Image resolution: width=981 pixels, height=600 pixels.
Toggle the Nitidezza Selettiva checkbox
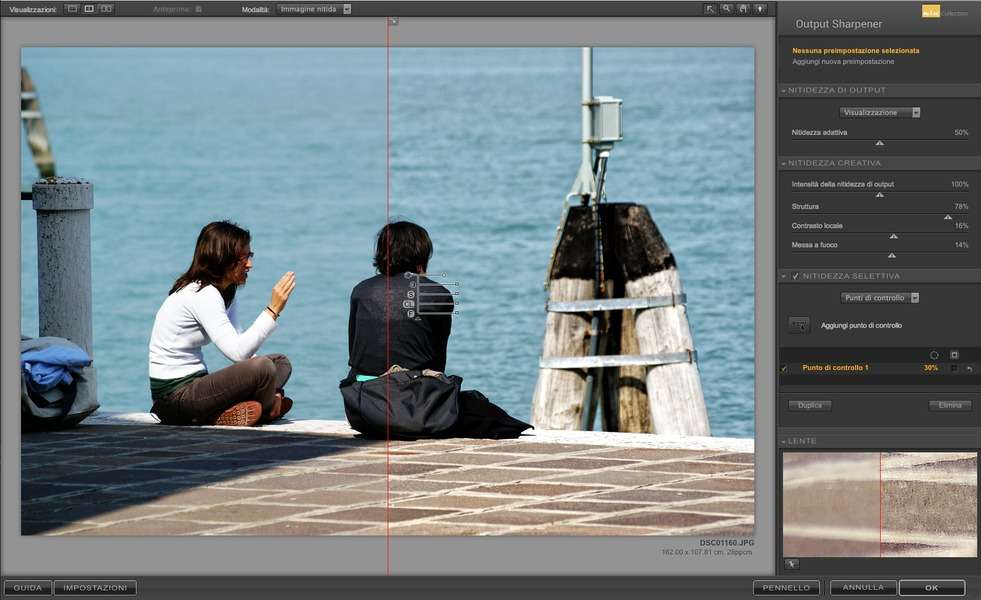pyautogui.click(x=795, y=276)
